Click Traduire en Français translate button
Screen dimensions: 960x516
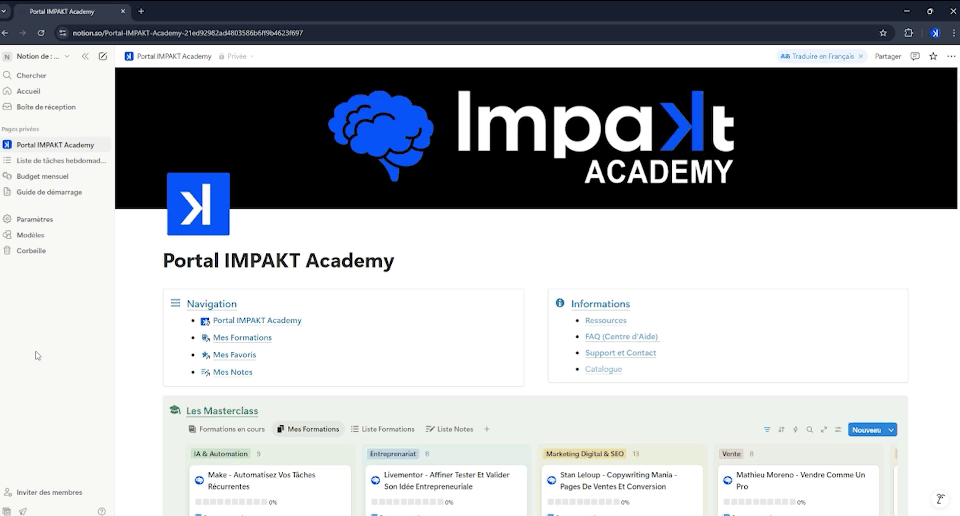(817, 56)
